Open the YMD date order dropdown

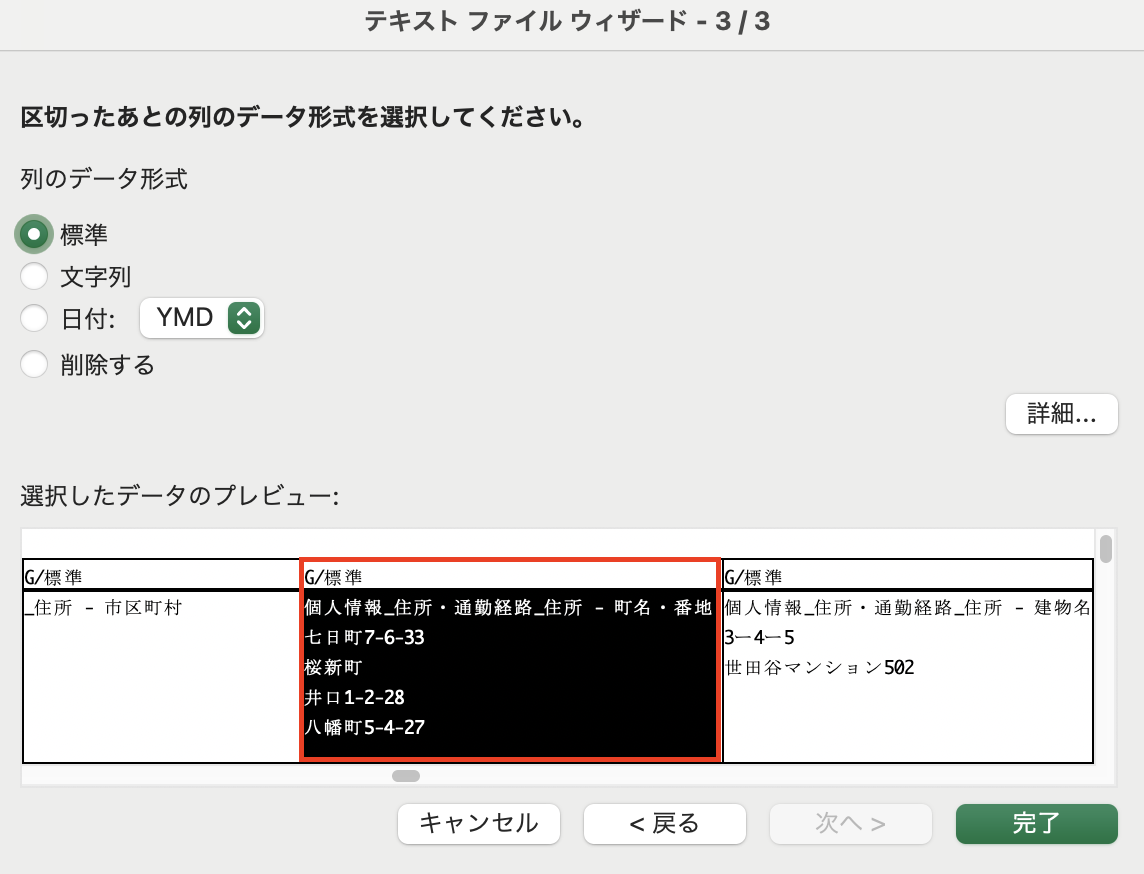pyautogui.click(x=201, y=317)
